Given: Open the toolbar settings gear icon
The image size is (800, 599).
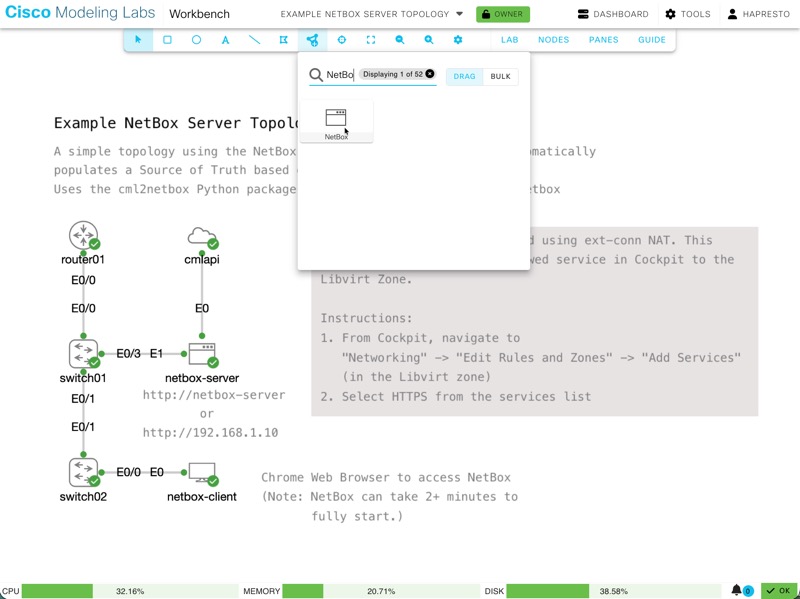Looking at the screenshot, I should 457,40.
